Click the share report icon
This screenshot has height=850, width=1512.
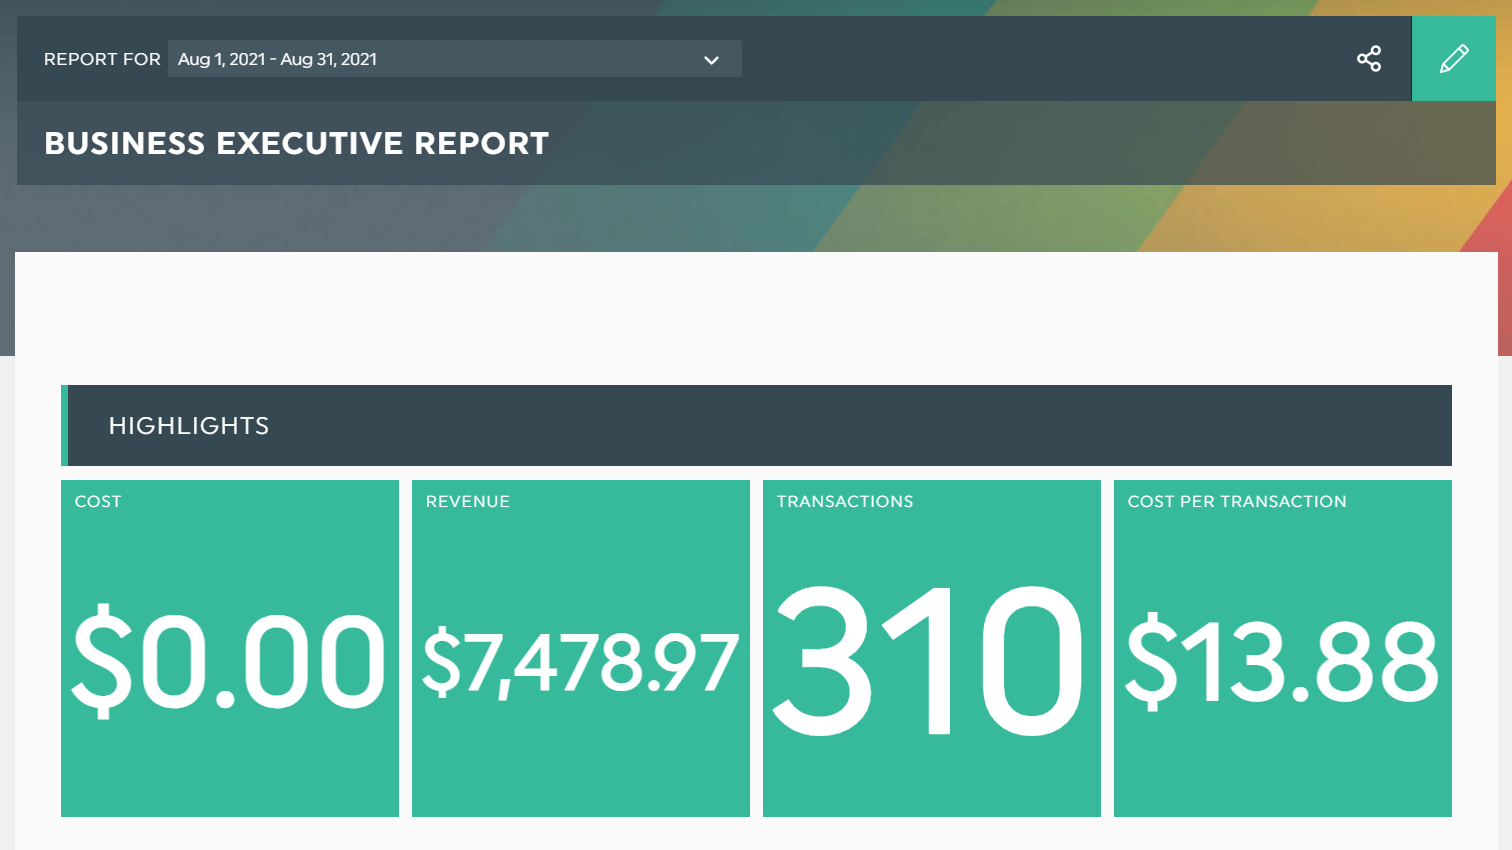point(1368,59)
